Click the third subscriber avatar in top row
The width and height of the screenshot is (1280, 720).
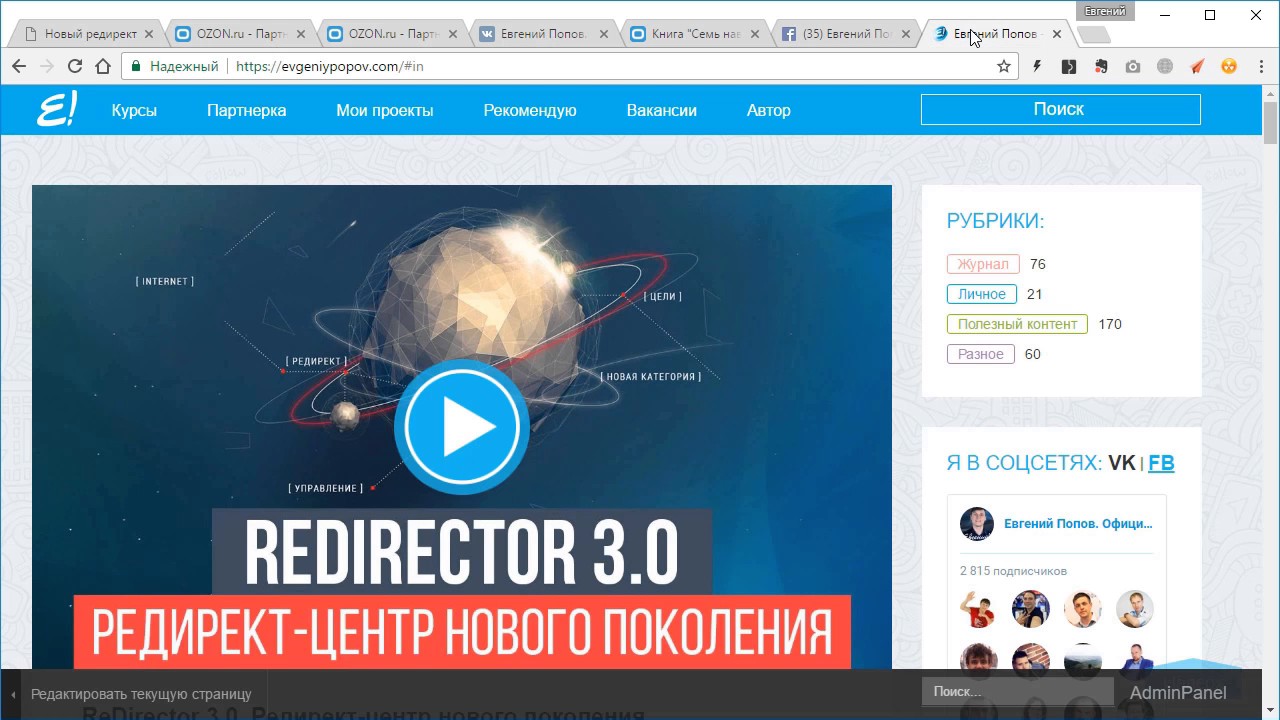click(x=1082, y=609)
